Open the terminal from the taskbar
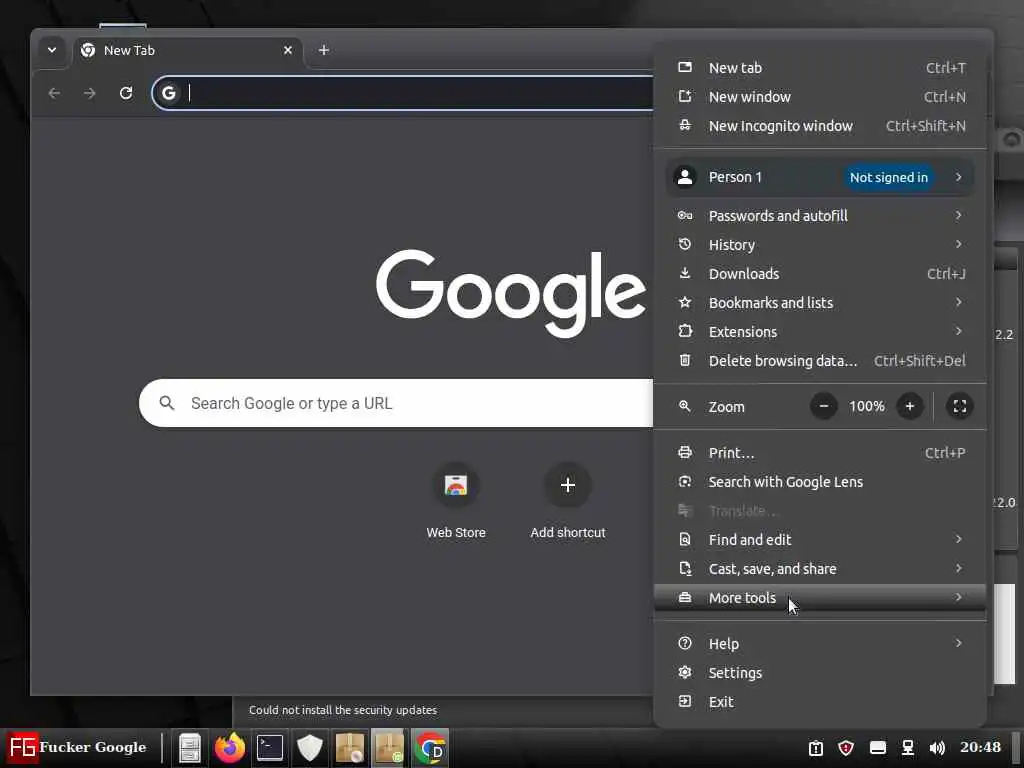1024x768 pixels. 270,748
